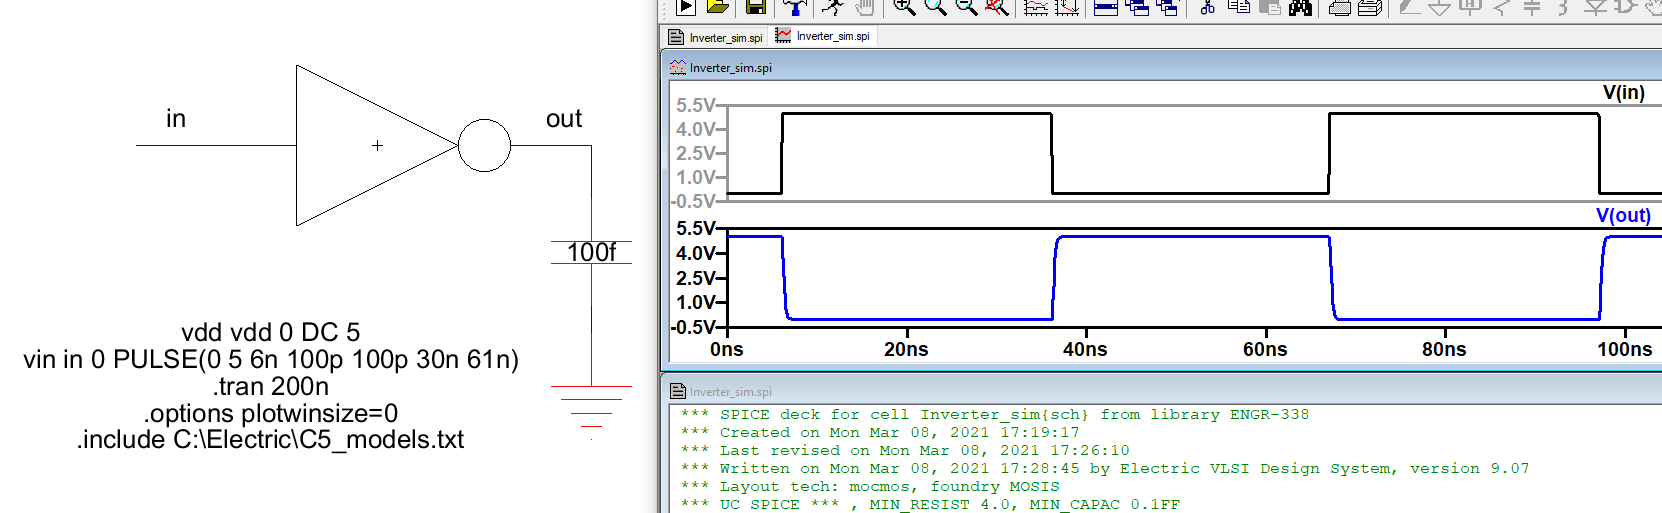Click the Open file folder icon
The width and height of the screenshot is (1662, 513).
point(717,7)
